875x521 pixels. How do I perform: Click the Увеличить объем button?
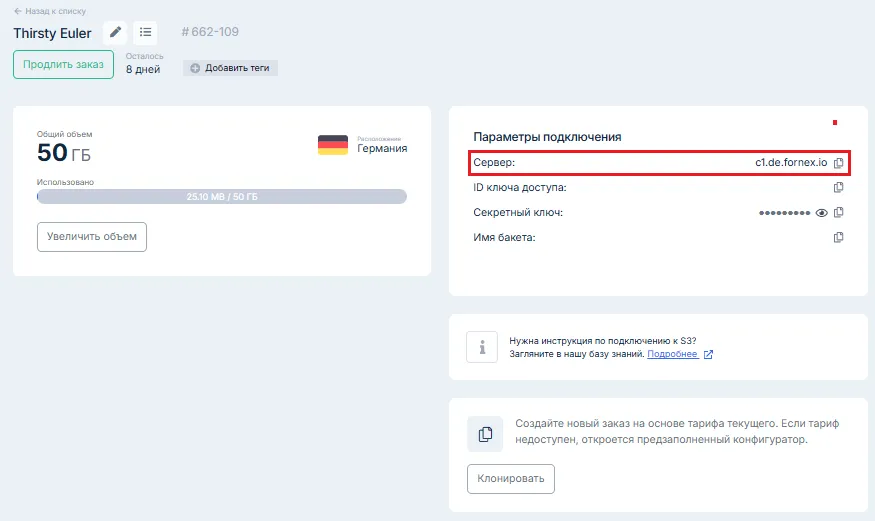pos(92,237)
